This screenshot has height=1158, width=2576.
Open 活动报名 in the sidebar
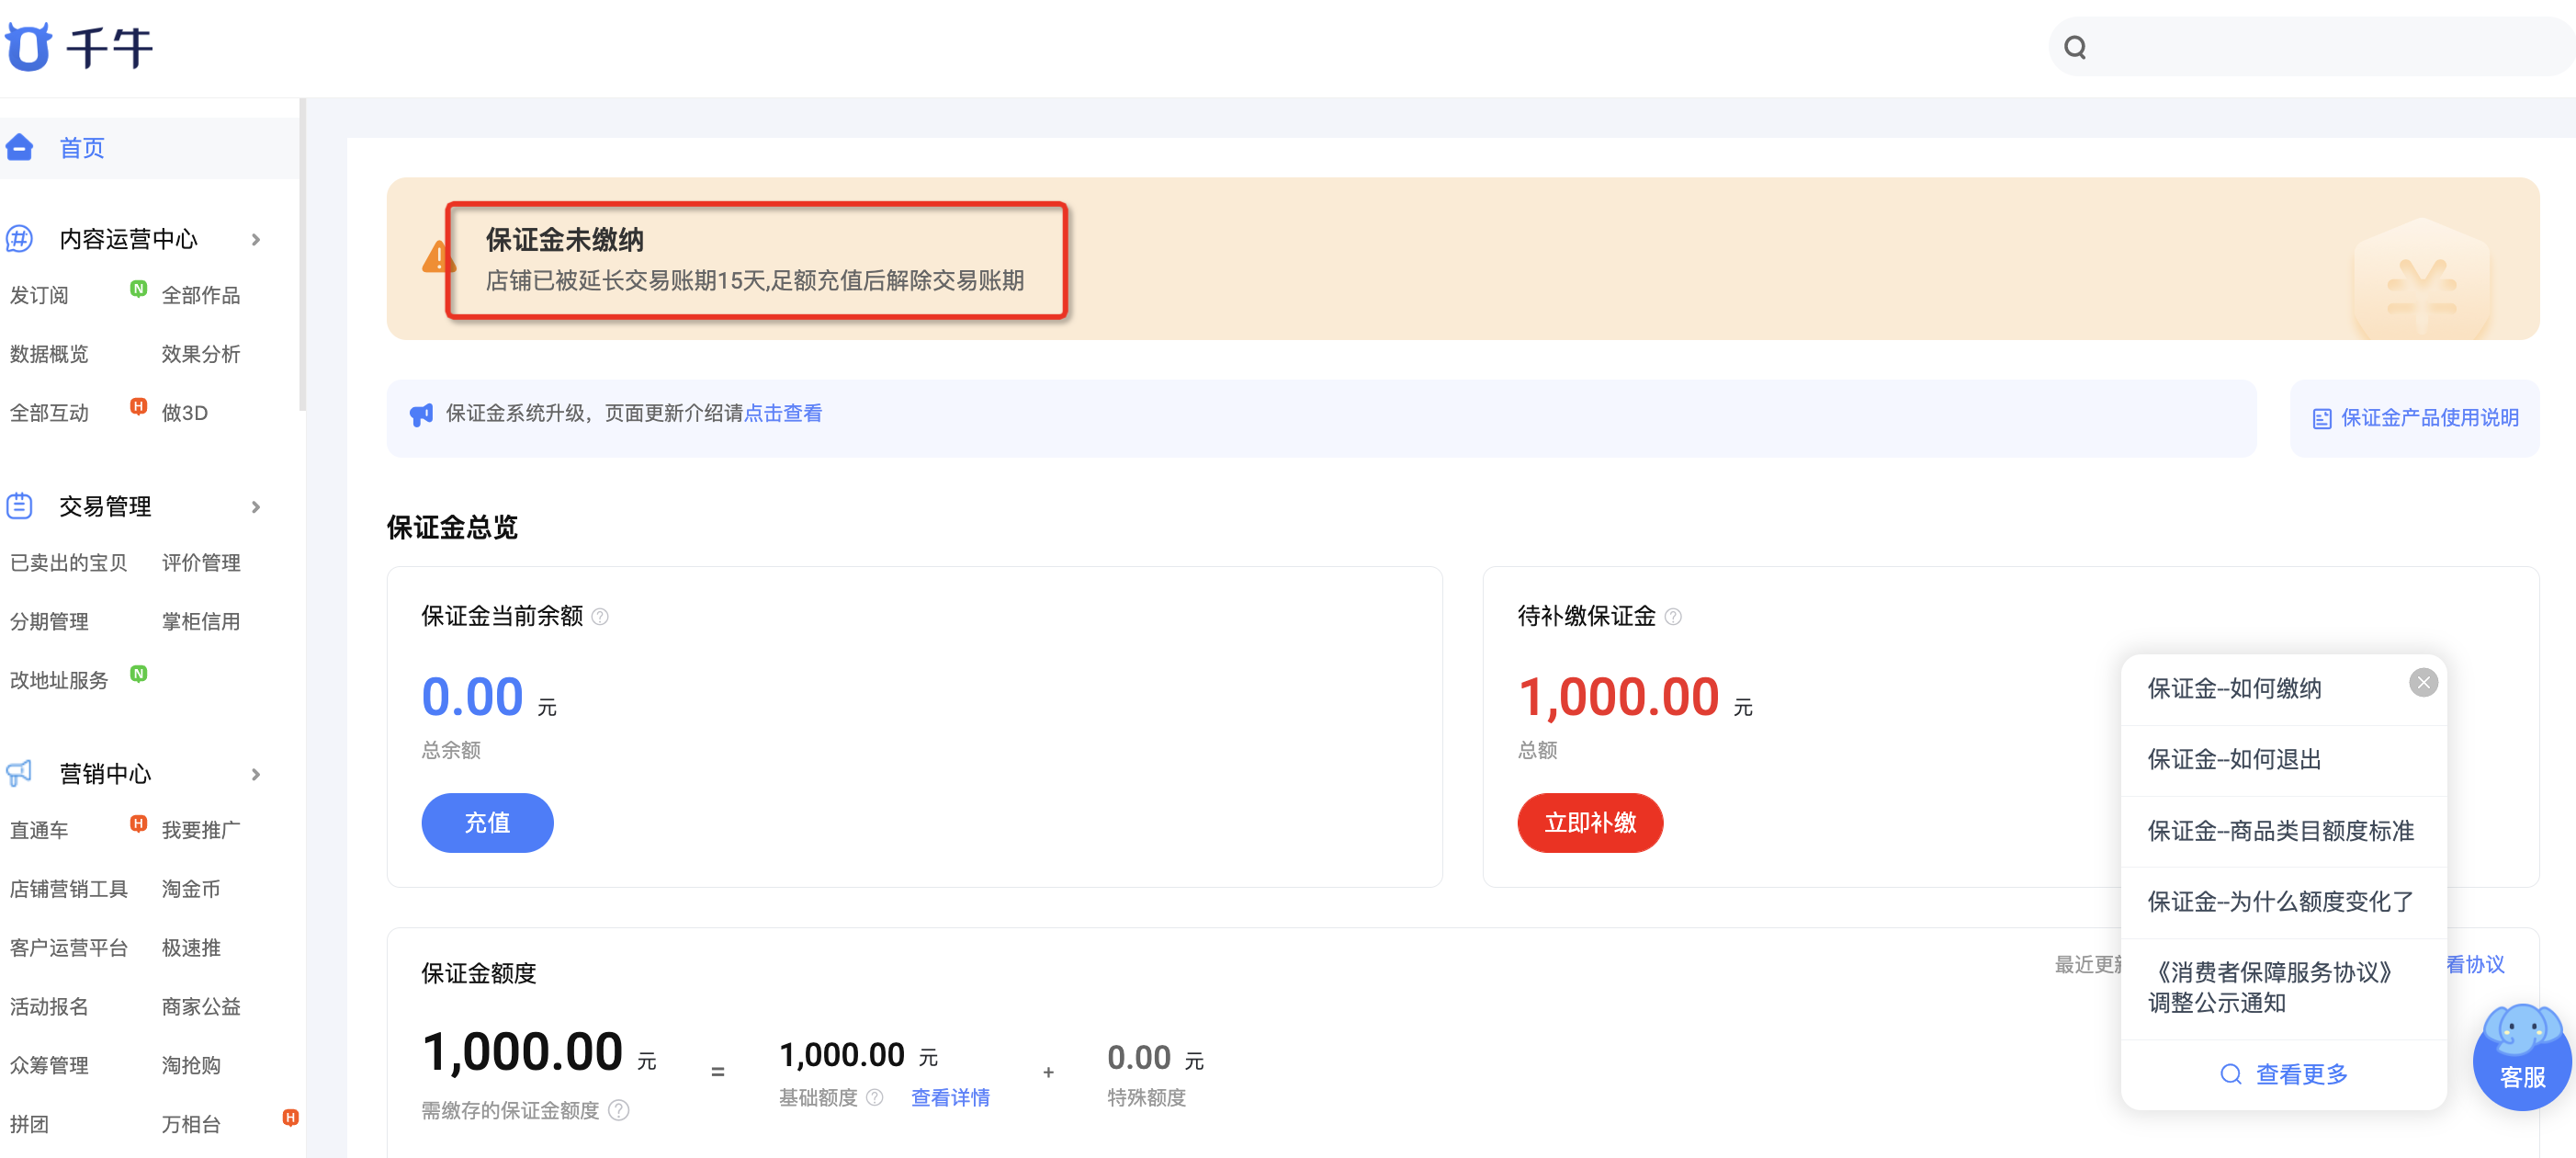click(49, 1007)
